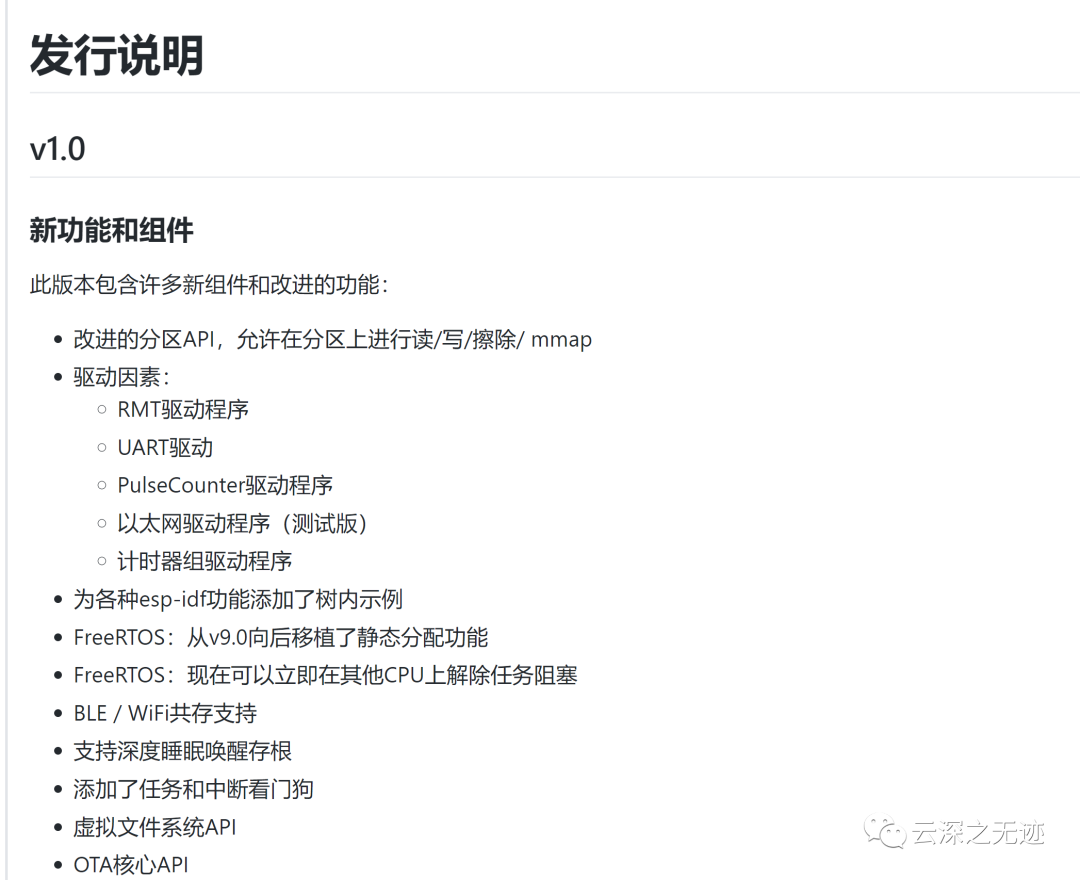Select the UART驱动 sub-item
The image size is (1080, 880).
[x=165, y=448]
